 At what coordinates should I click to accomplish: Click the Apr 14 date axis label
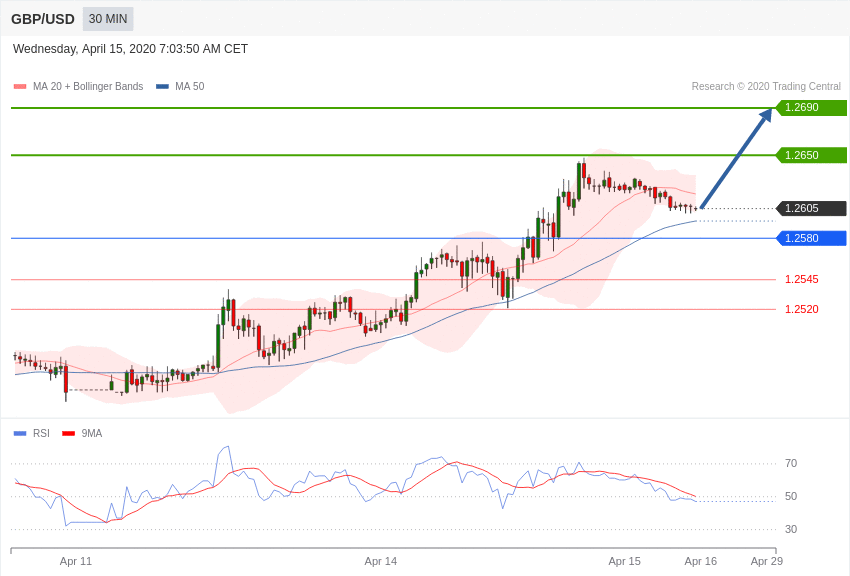pos(381,561)
